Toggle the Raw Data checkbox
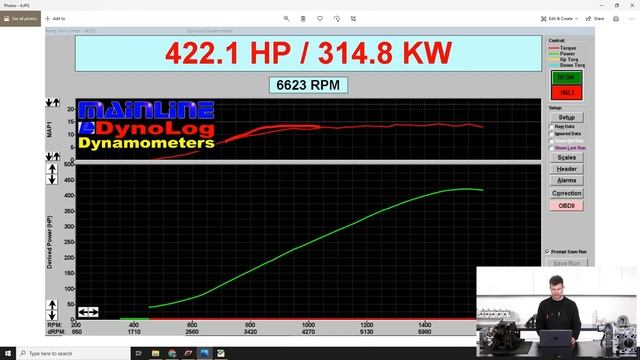This screenshot has height=360, width=640. 551,127
